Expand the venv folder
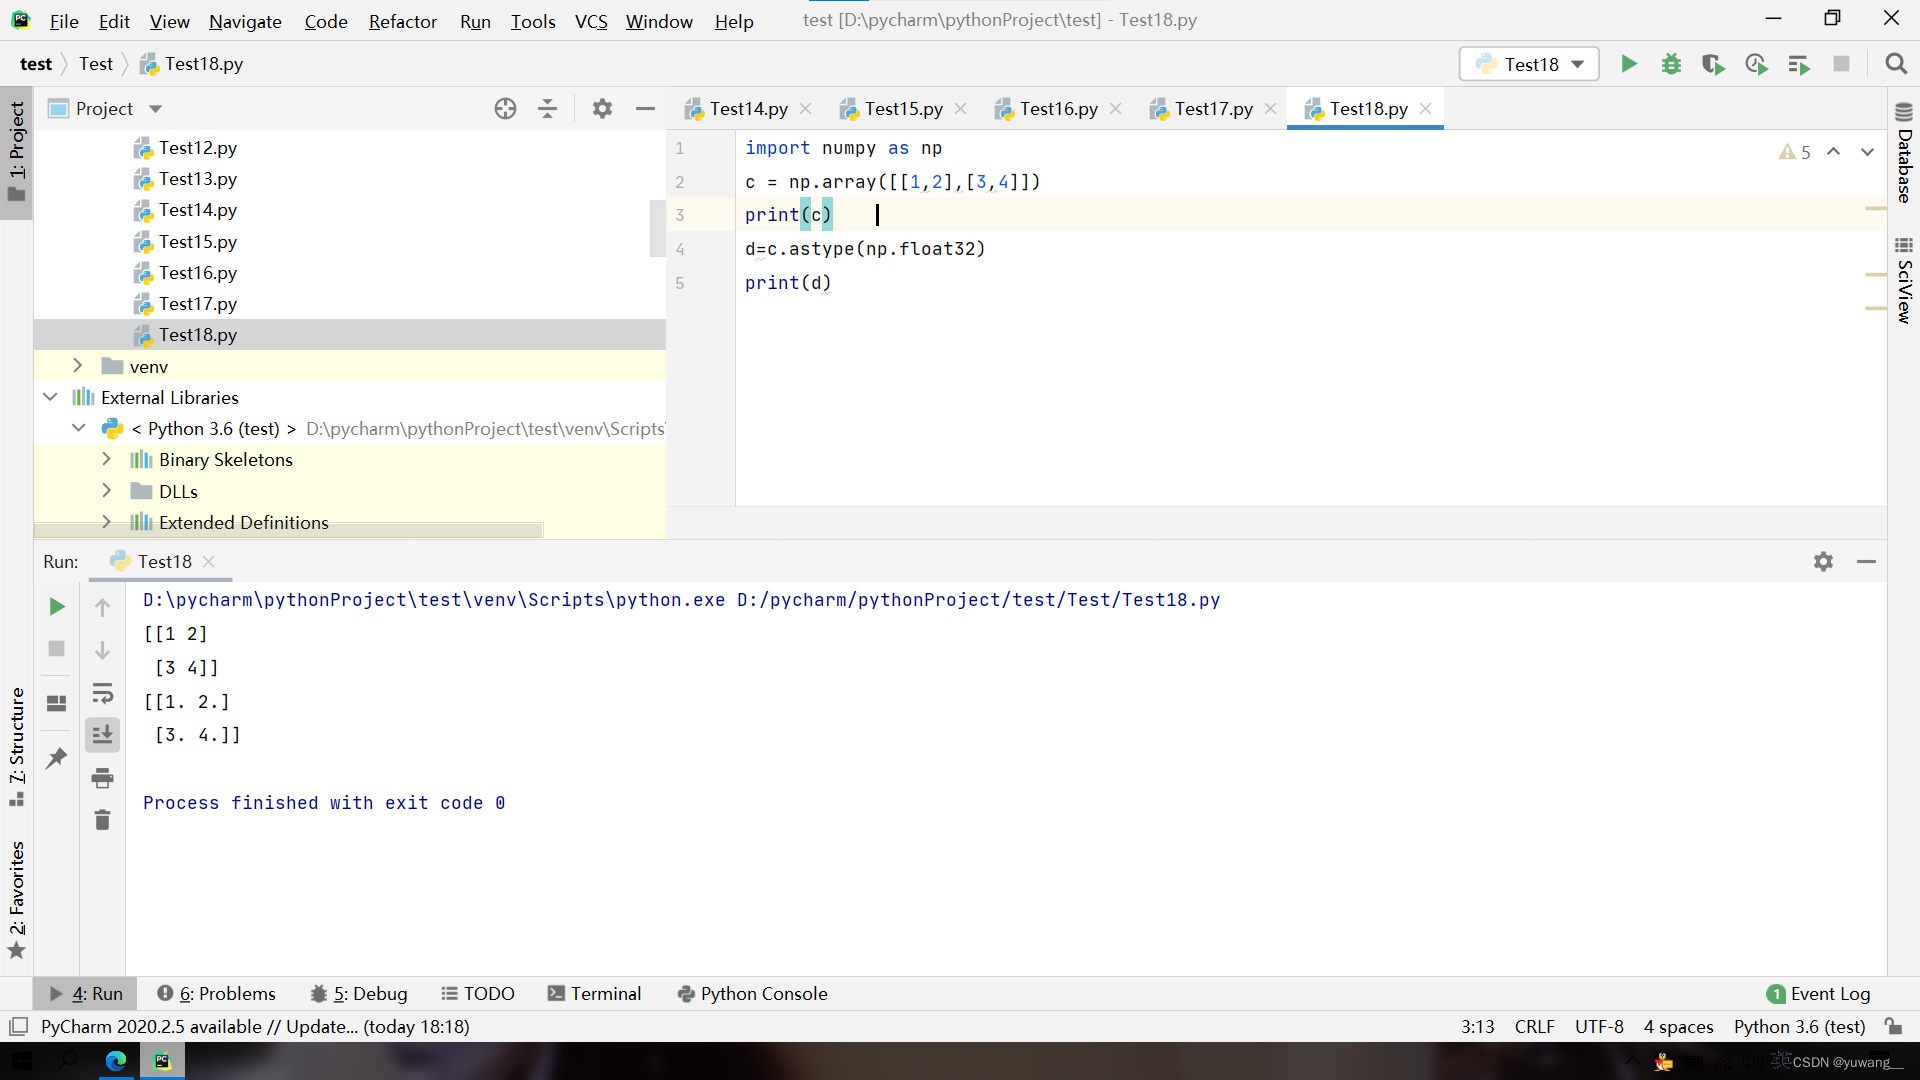1920x1080 pixels. pyautogui.click(x=78, y=366)
